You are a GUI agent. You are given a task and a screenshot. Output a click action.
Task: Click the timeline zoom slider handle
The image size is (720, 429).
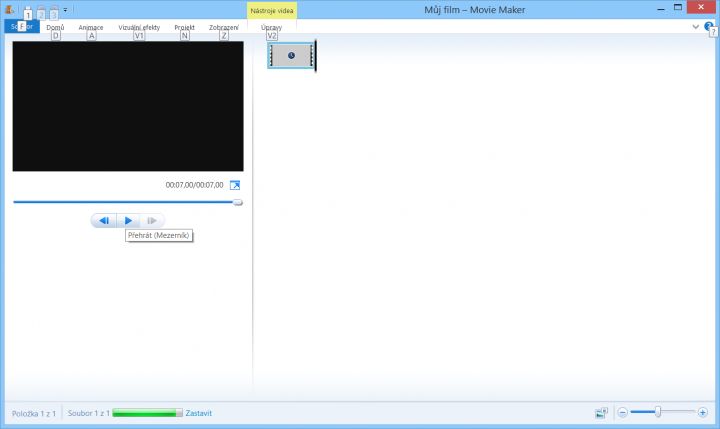pyautogui.click(x=658, y=412)
